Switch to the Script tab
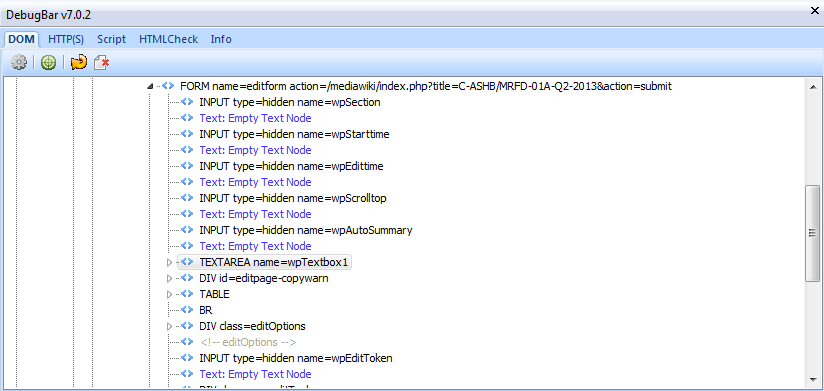Screen dimensions: 824x391 (111, 39)
